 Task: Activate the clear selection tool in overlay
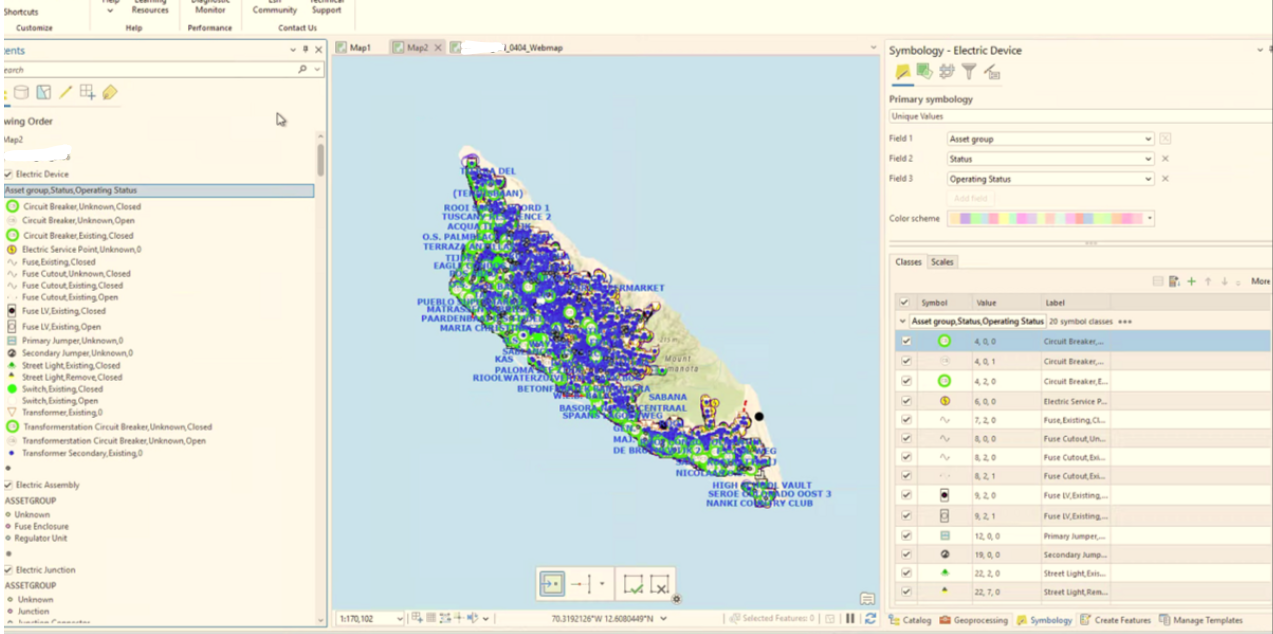point(658,584)
